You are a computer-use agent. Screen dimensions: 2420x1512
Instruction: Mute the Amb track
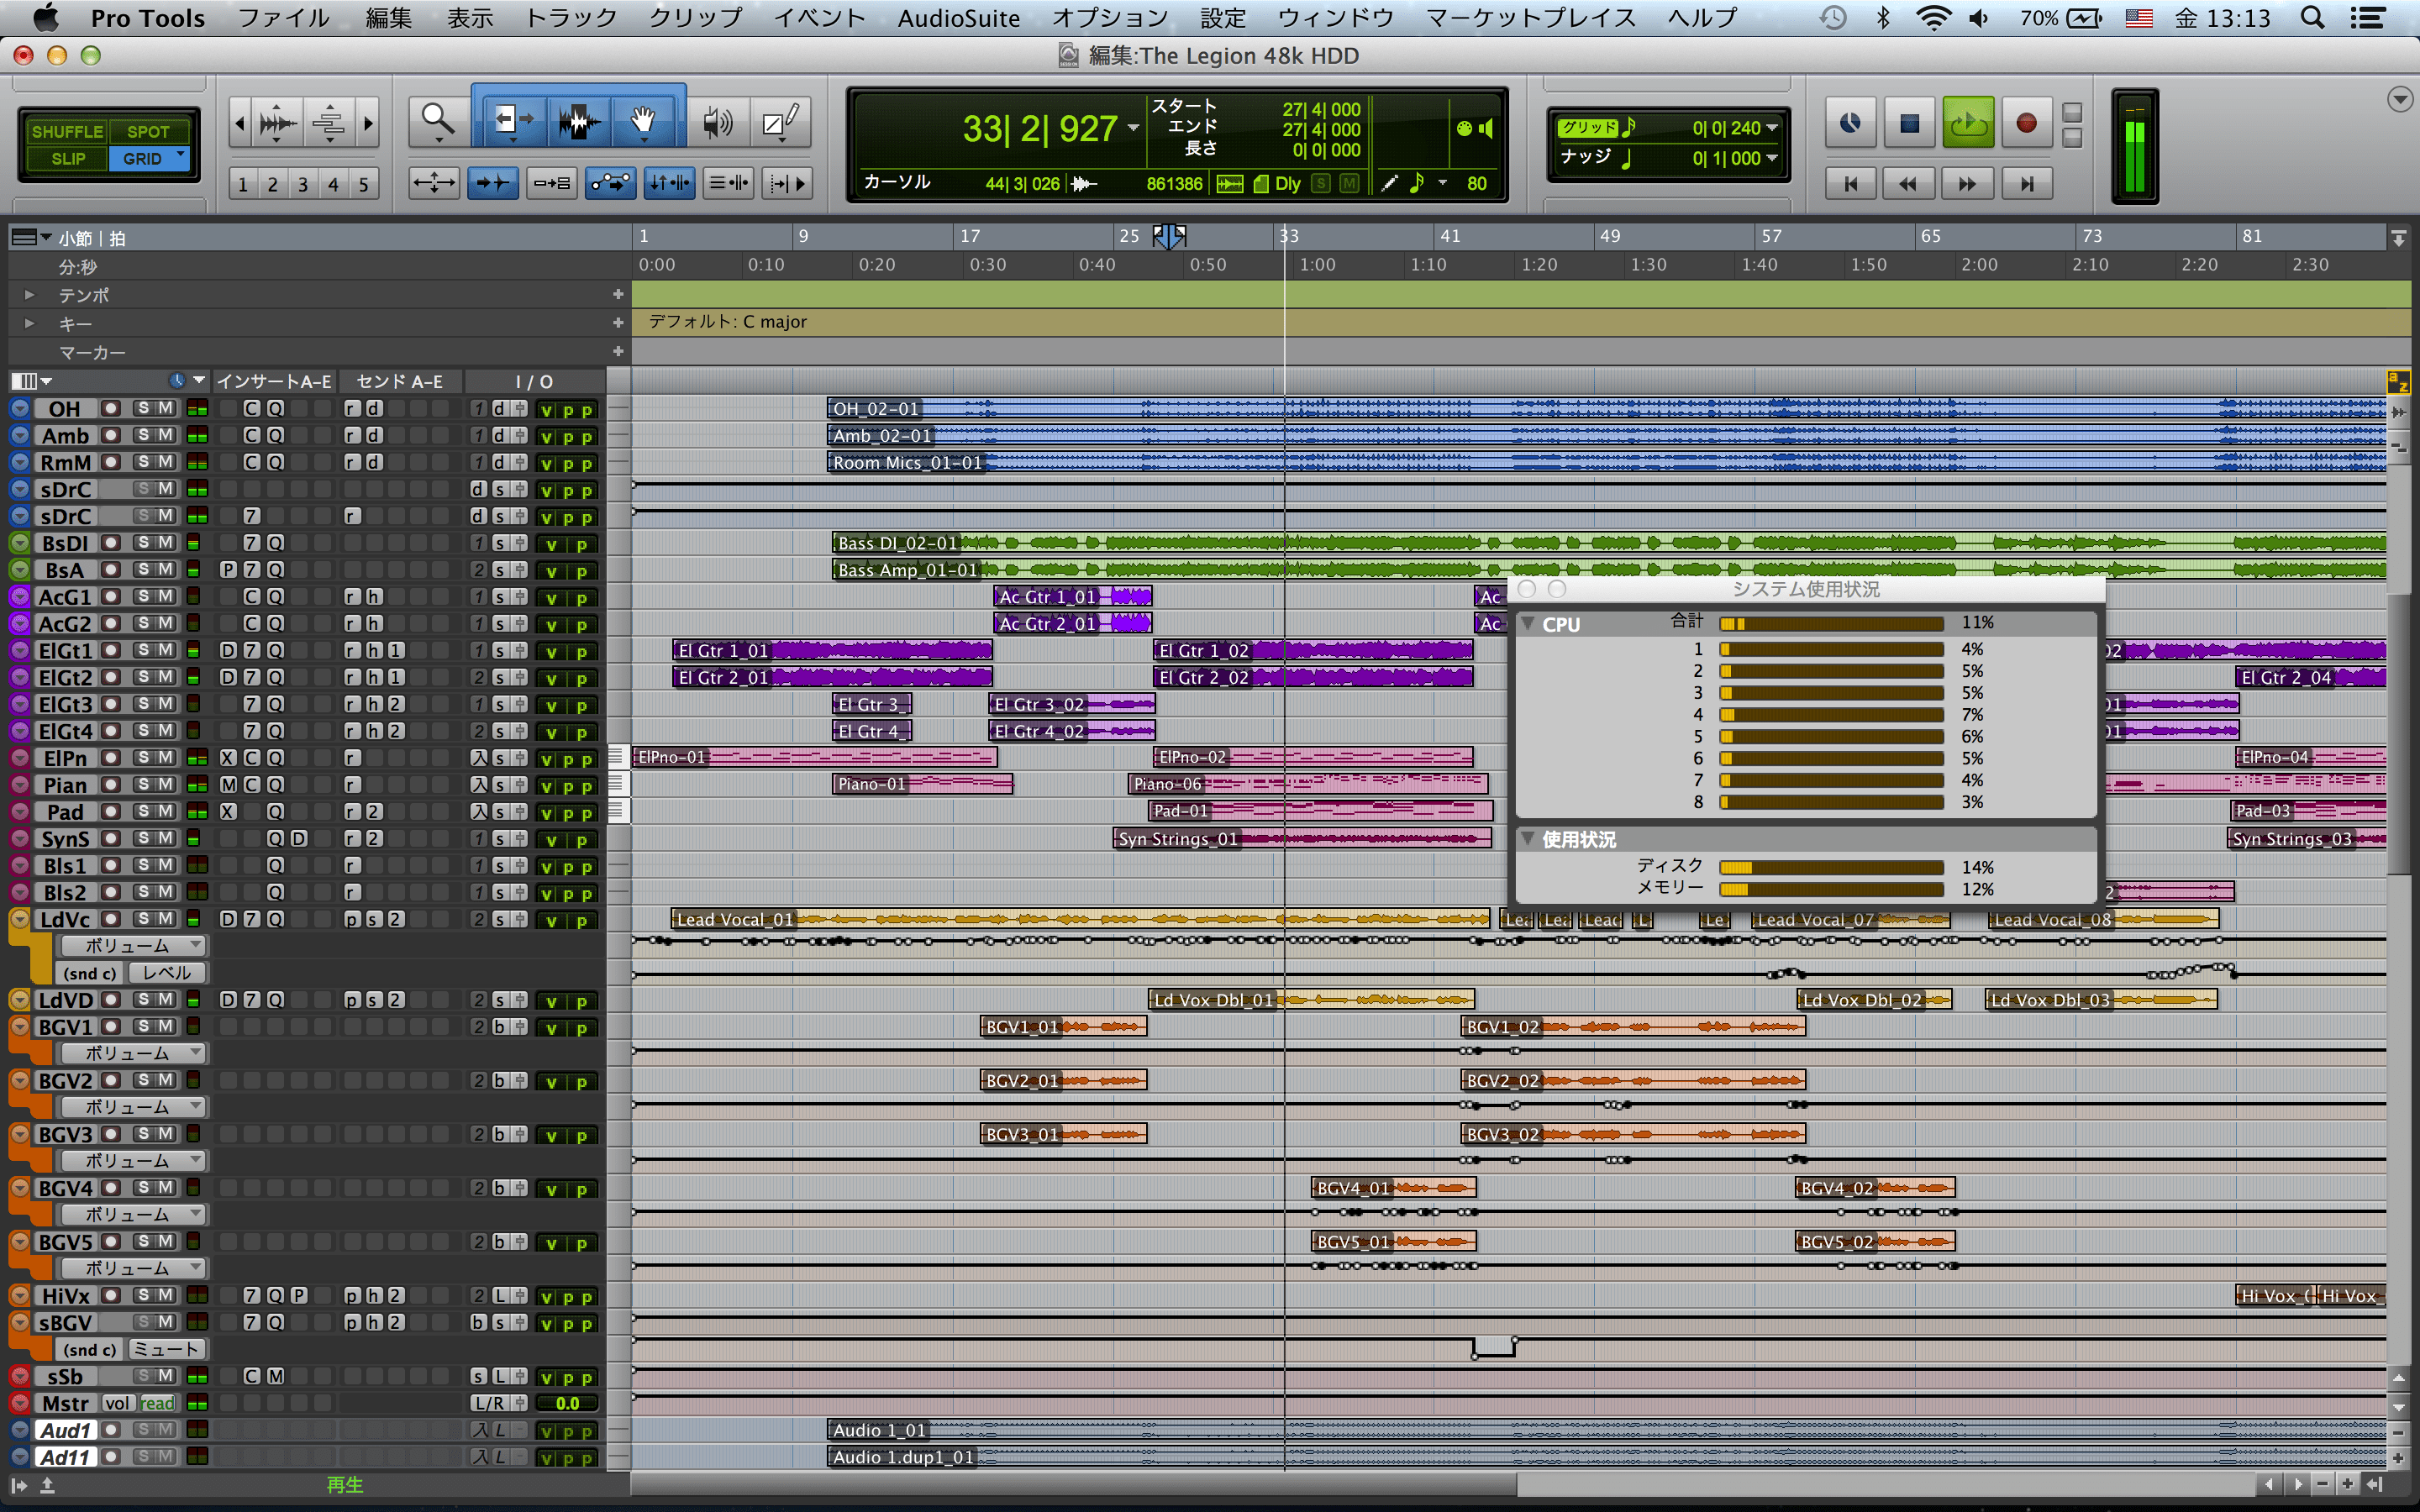tap(166, 435)
